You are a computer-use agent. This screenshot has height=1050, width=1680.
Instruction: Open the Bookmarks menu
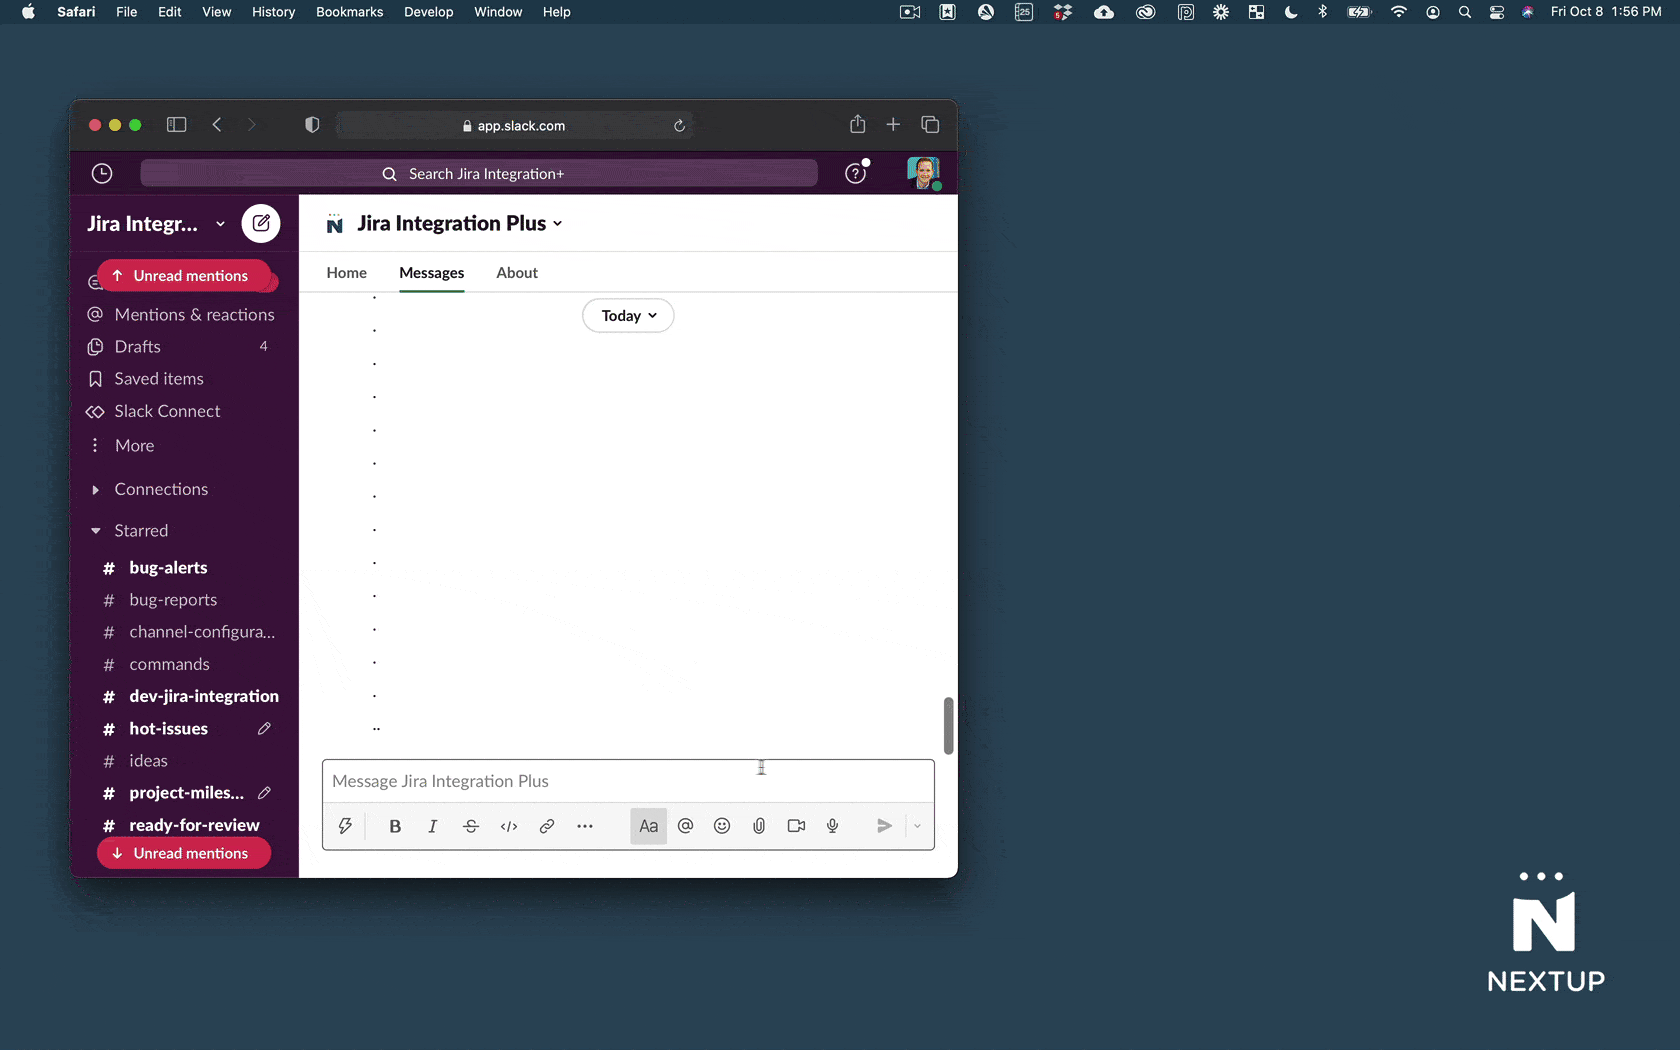coord(350,12)
